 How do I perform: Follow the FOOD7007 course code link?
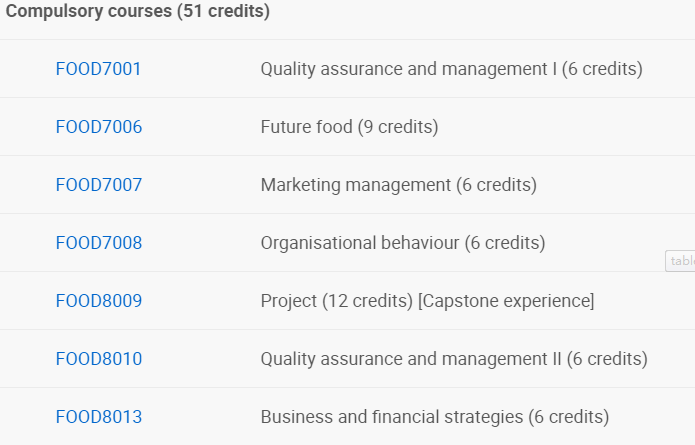[99, 185]
